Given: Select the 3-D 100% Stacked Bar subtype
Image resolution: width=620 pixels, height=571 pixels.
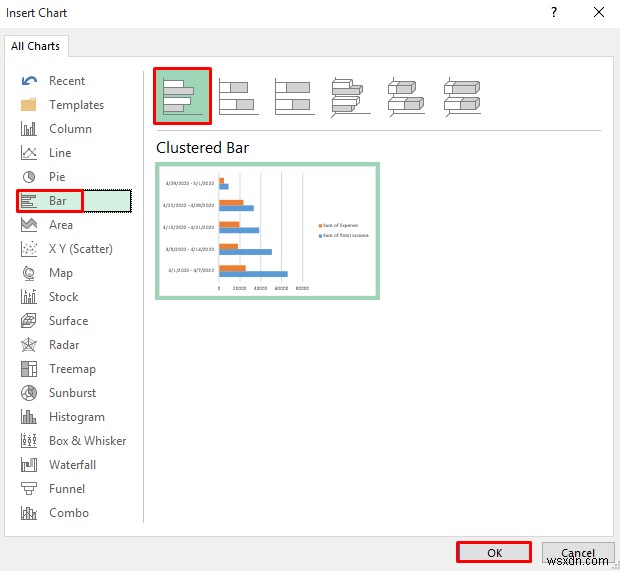Looking at the screenshot, I should click(462, 97).
